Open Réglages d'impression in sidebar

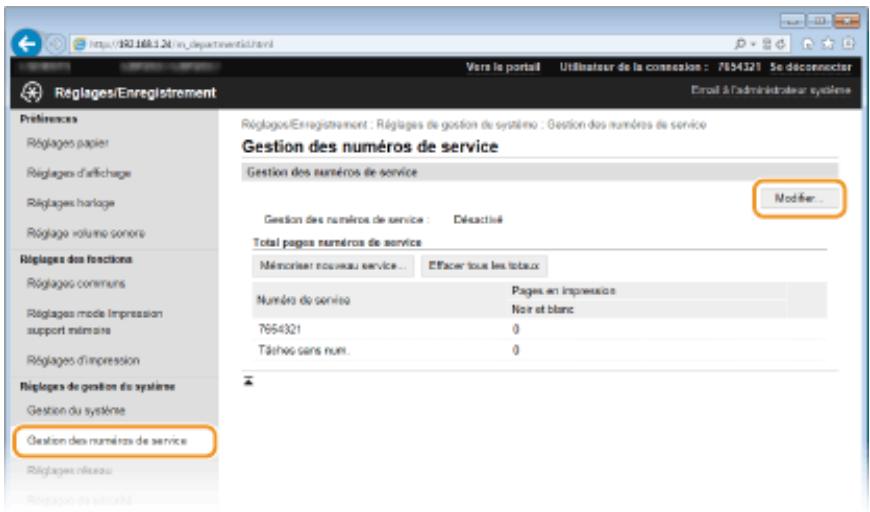tap(83, 361)
